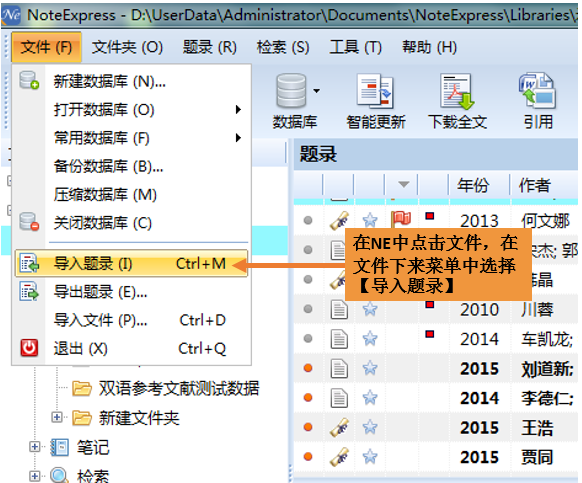Screen dimensions: 582x483
Task: Click thesis scroll icon of 贾同 row
Action: [x=339, y=457]
